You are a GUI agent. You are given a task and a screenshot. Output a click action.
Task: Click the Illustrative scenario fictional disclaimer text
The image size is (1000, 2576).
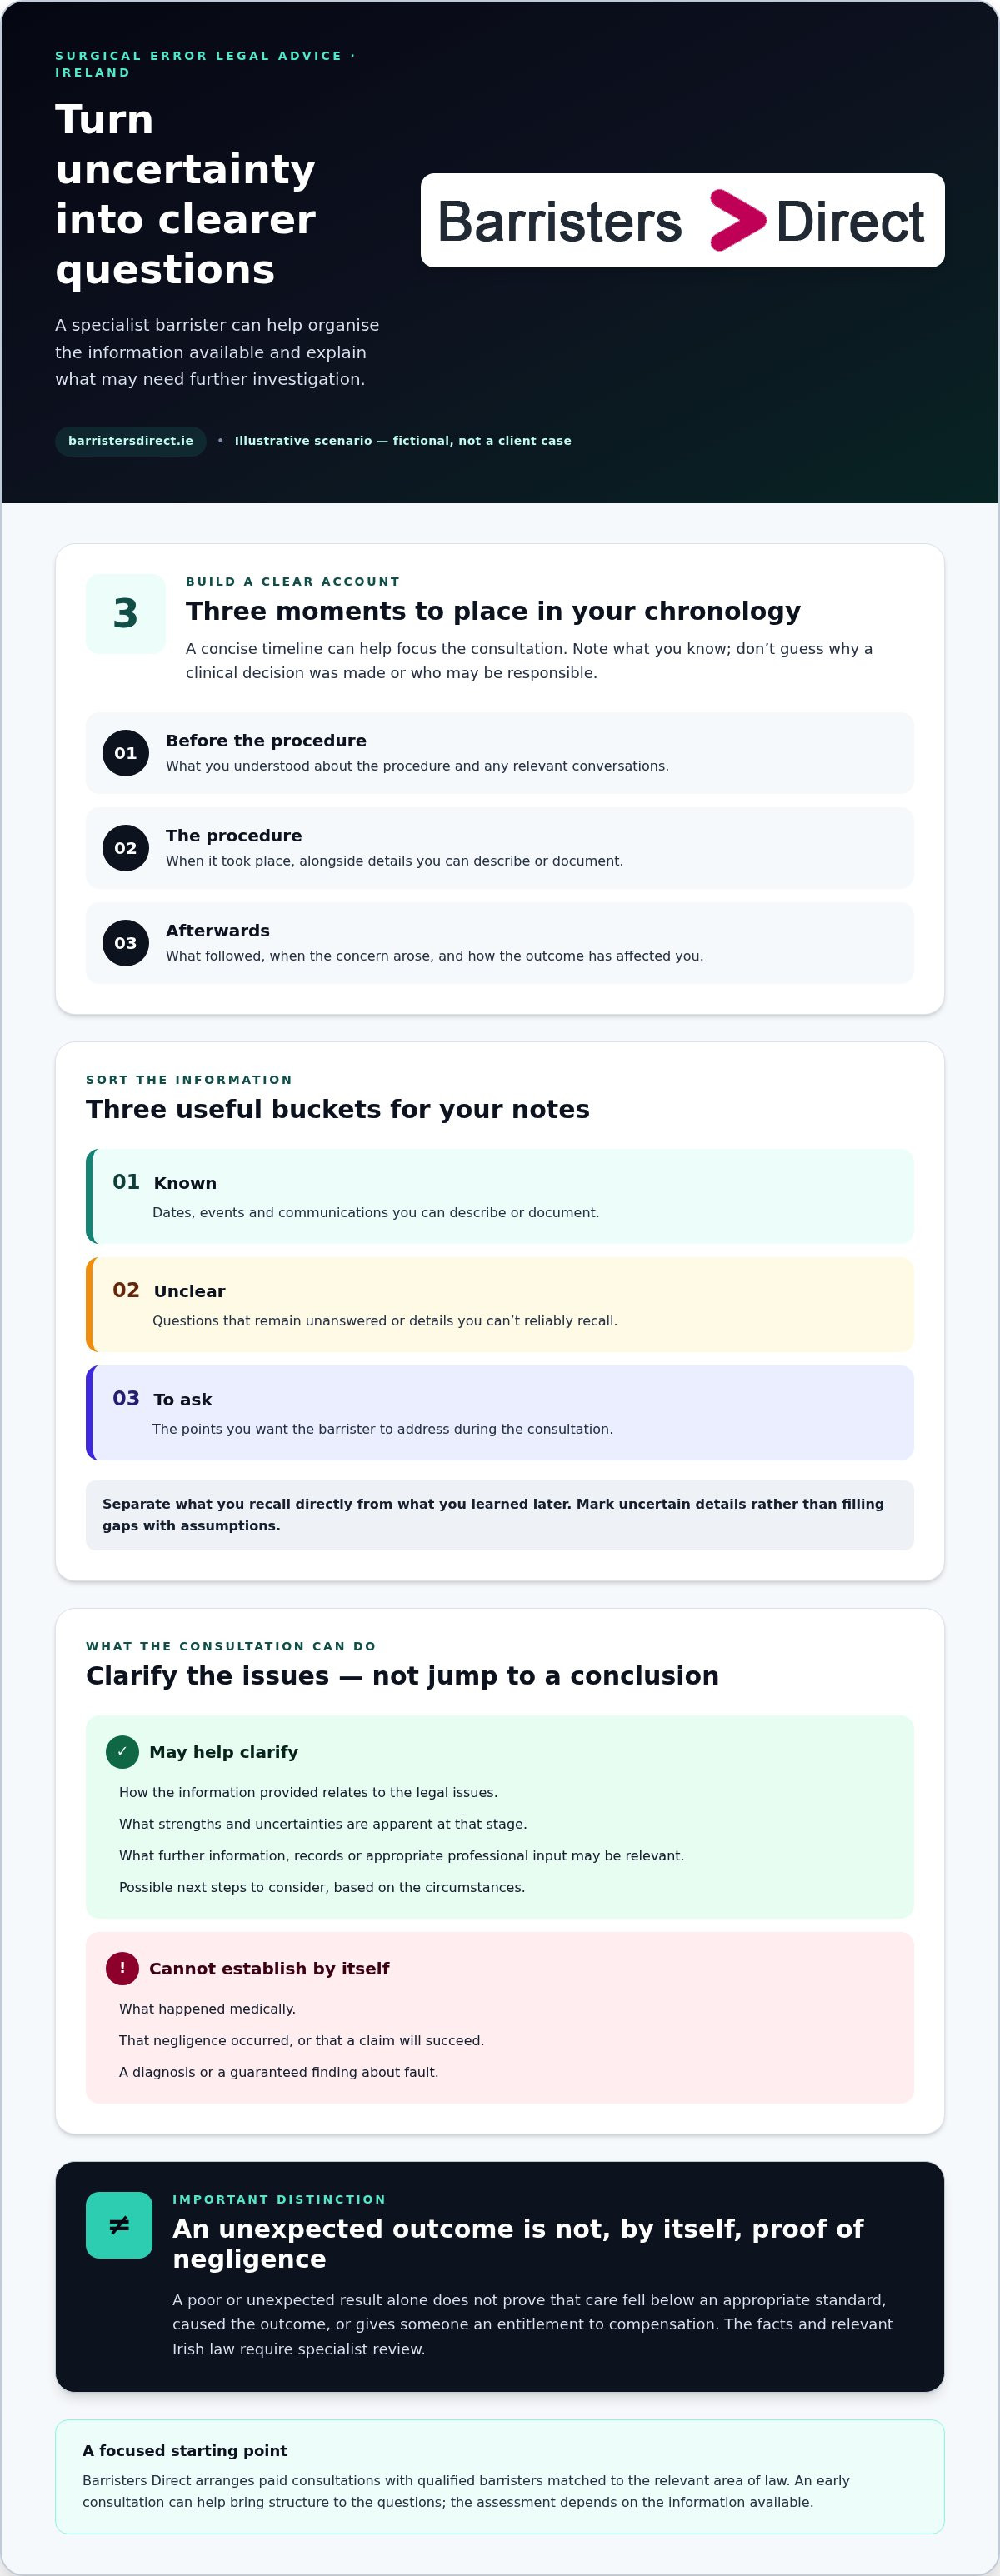click(403, 441)
